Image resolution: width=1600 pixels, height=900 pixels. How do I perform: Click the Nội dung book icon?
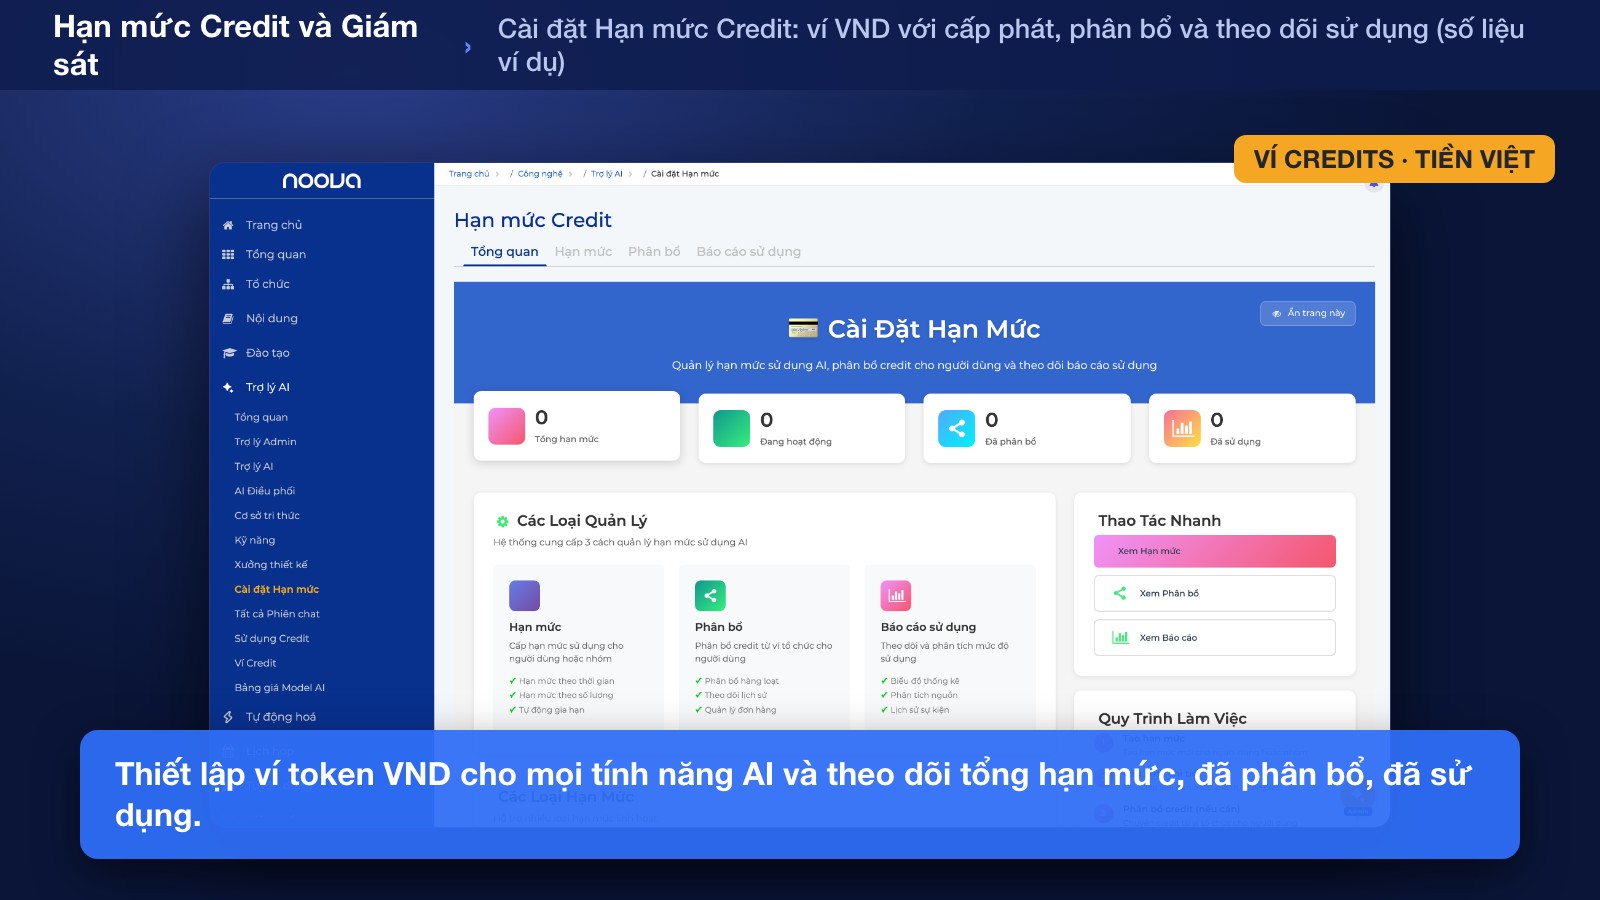228,318
